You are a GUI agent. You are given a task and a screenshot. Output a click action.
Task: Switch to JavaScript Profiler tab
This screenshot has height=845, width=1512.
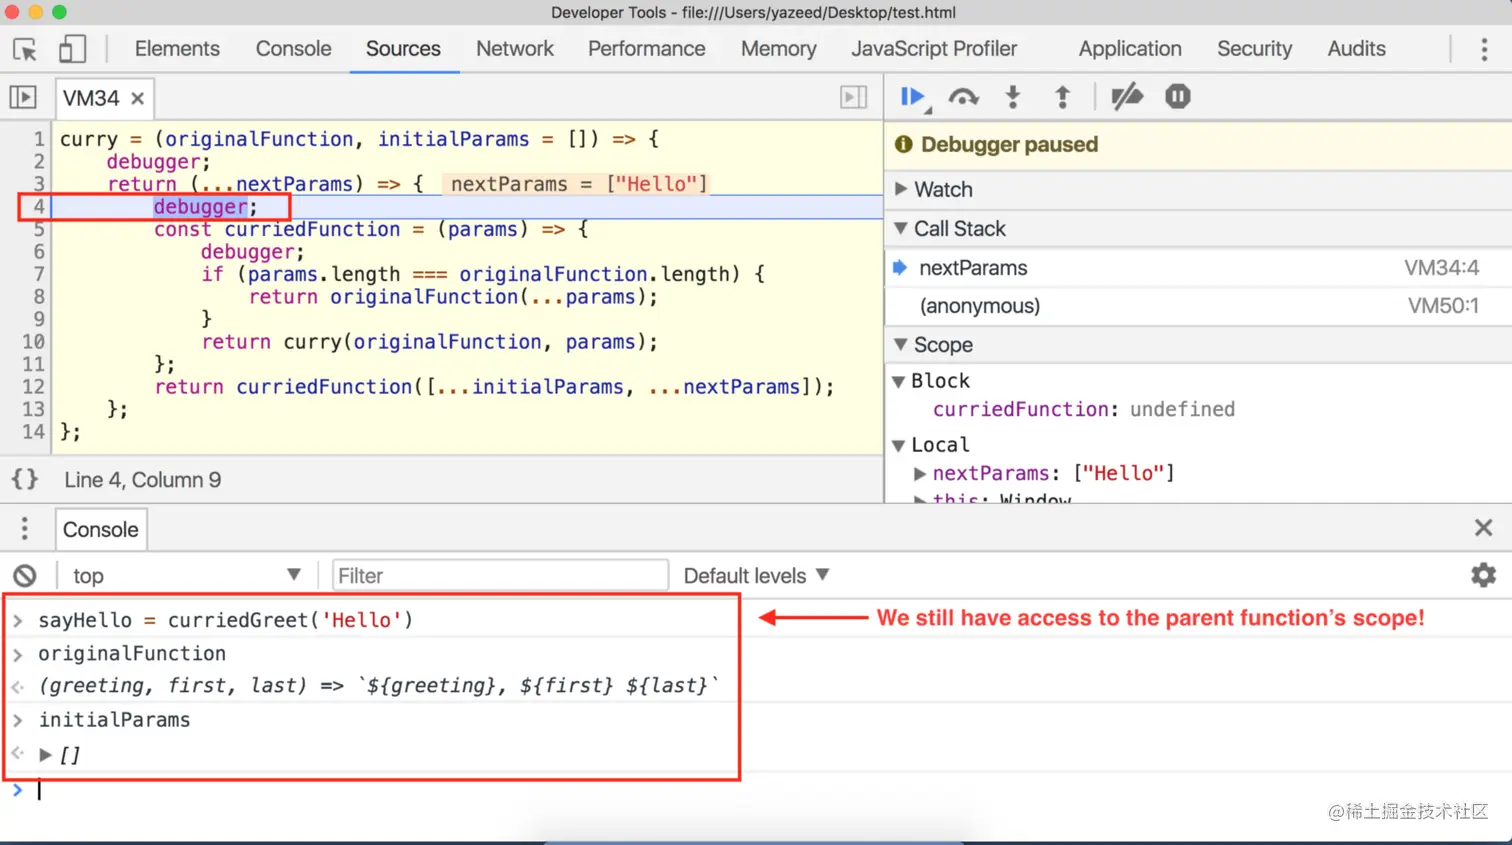pyautogui.click(x=934, y=49)
